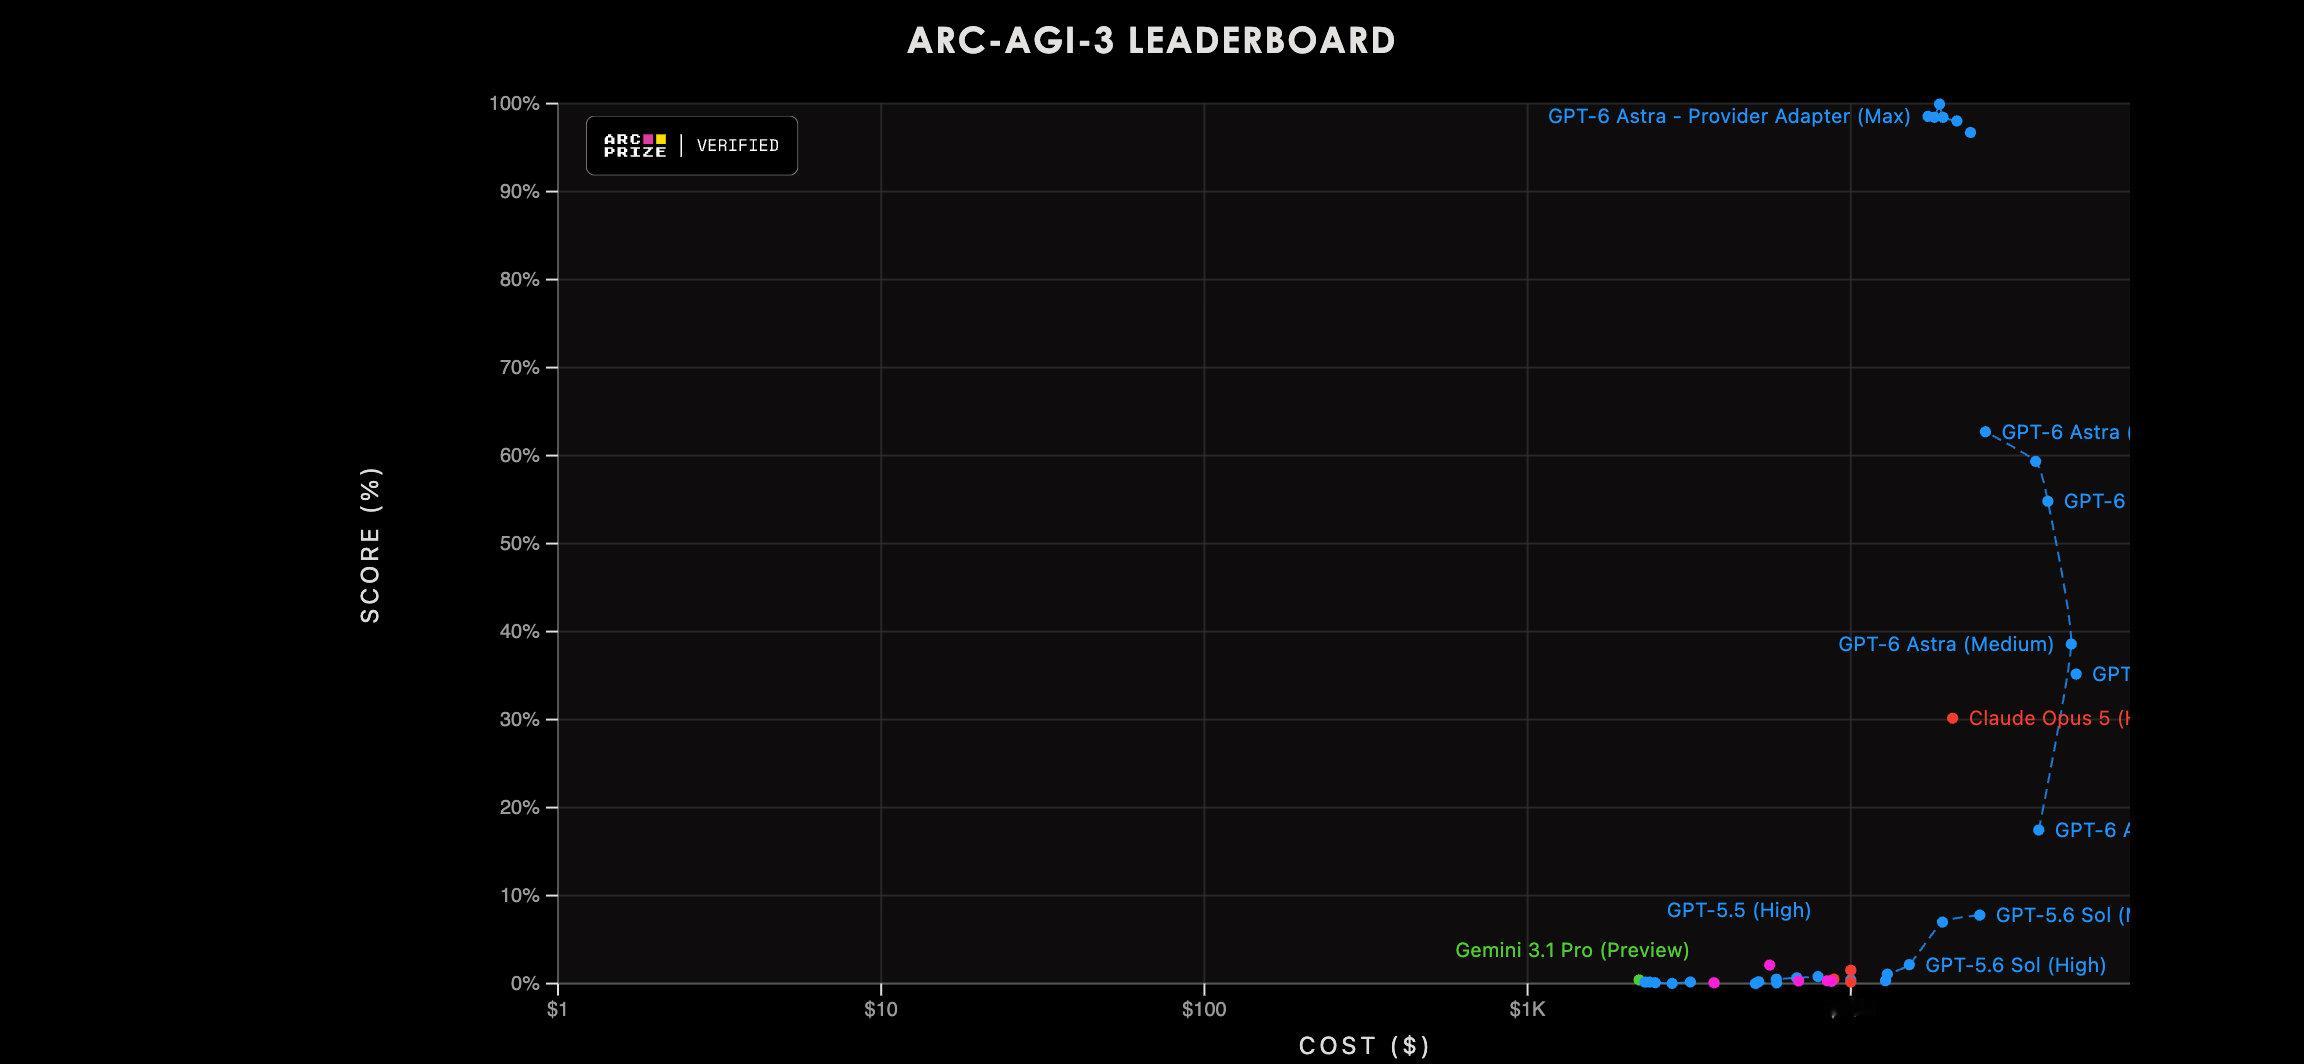This screenshot has height=1064, width=2304.
Task: Click the red Claude Opus 5 data point
Action: click(1952, 718)
